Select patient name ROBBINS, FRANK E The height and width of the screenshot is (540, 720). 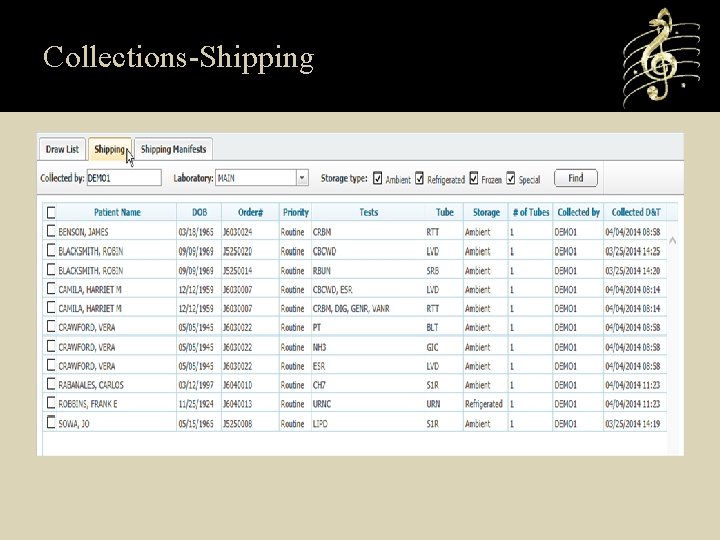(88, 404)
